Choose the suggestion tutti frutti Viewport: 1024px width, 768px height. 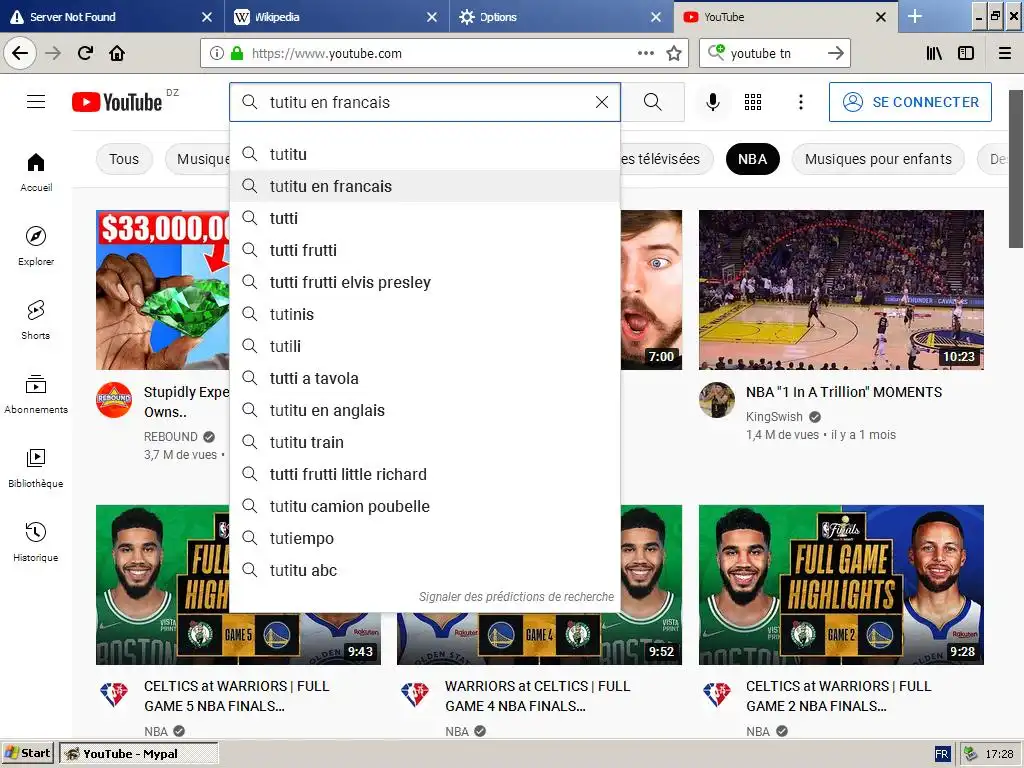tap(425, 250)
